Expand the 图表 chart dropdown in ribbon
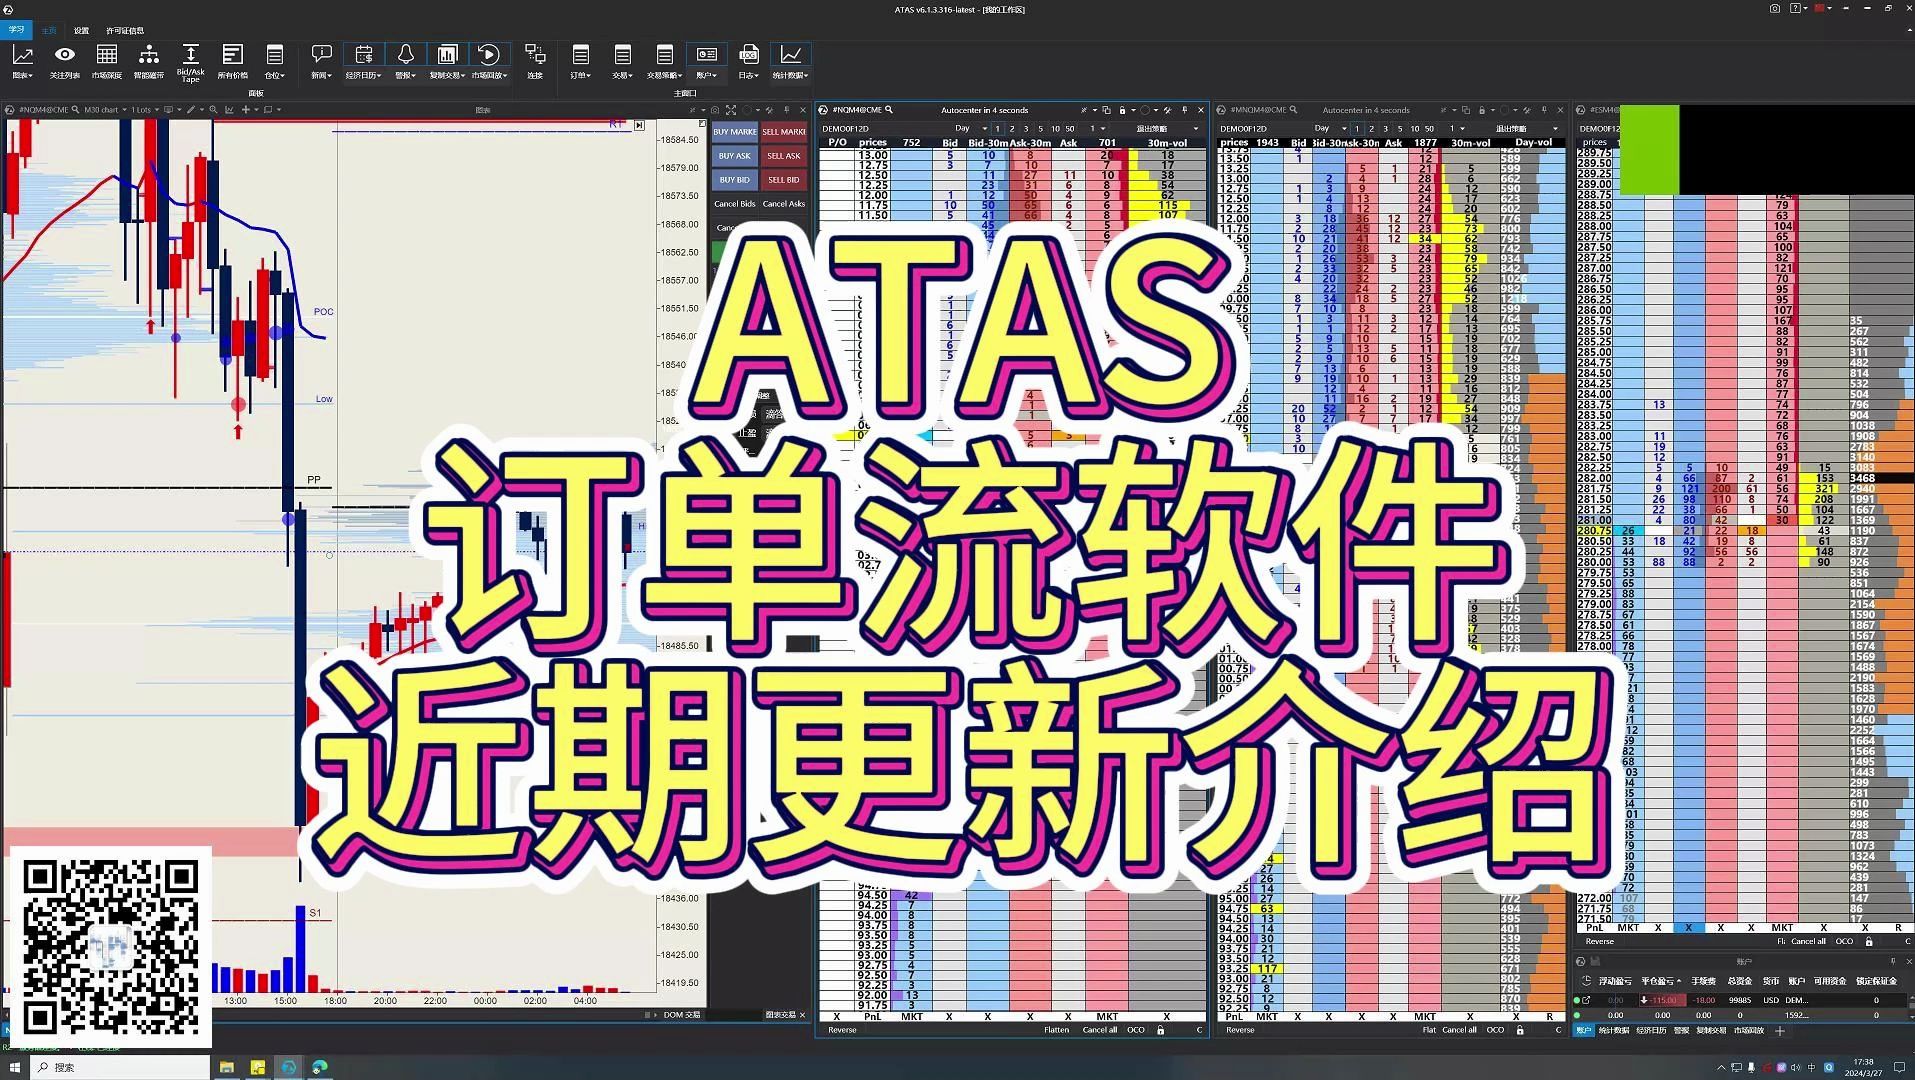The height and width of the screenshot is (1080, 1915). (x=22, y=75)
